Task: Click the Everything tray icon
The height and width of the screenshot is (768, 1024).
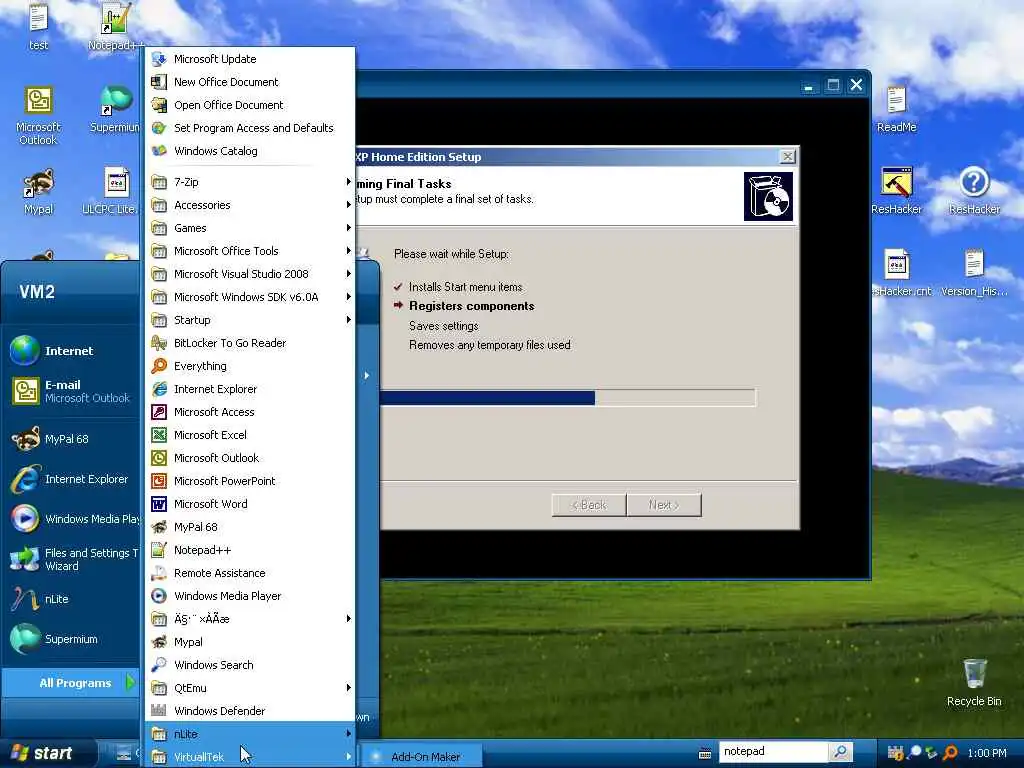Action: (951, 753)
